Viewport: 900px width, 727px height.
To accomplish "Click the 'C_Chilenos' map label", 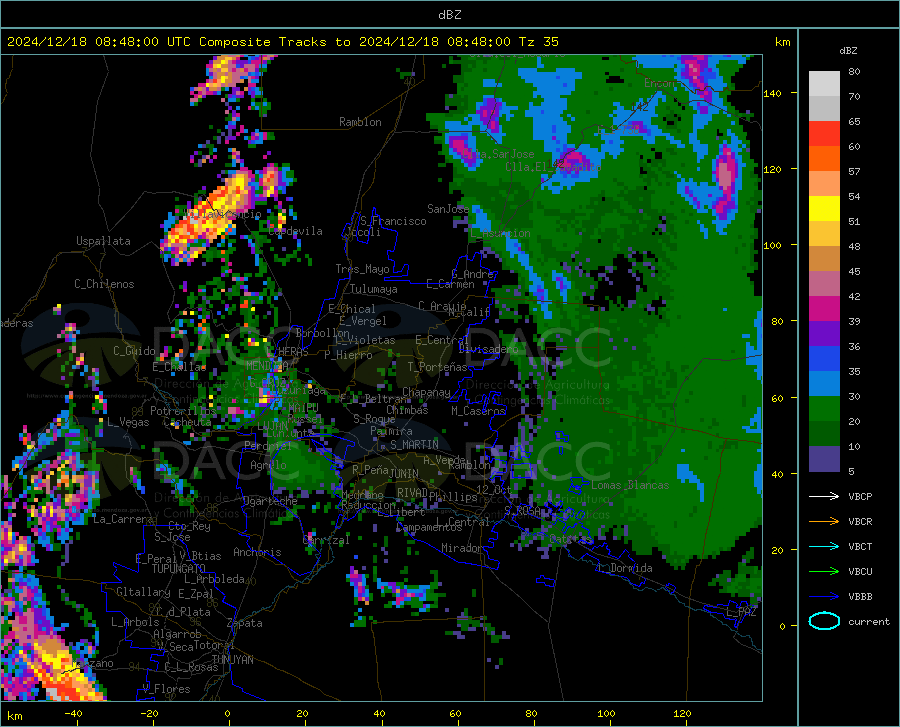I will [x=104, y=284].
